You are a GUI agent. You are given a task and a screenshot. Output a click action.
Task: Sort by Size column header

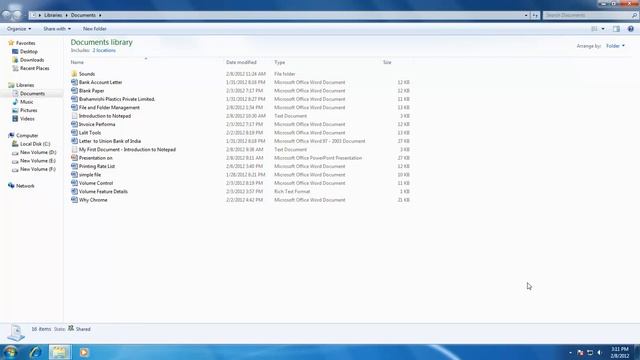[x=387, y=62]
